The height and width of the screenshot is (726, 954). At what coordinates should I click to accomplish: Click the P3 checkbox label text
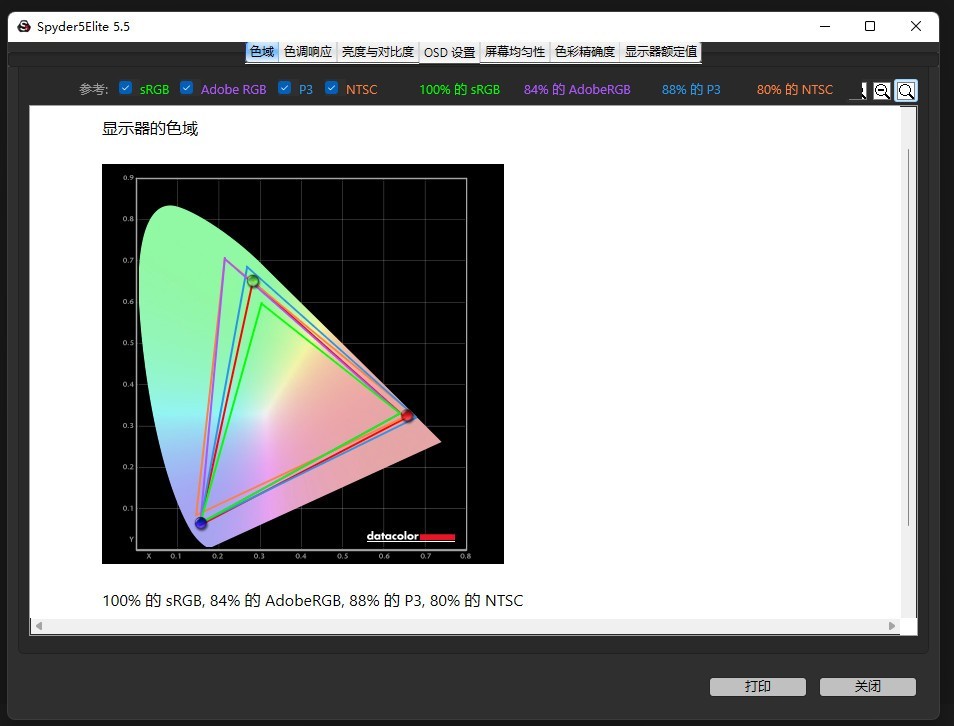tap(305, 89)
